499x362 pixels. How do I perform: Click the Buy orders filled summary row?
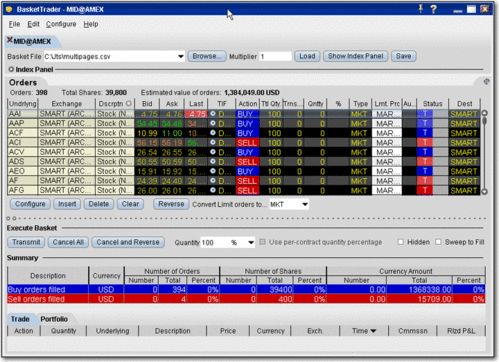246,289
